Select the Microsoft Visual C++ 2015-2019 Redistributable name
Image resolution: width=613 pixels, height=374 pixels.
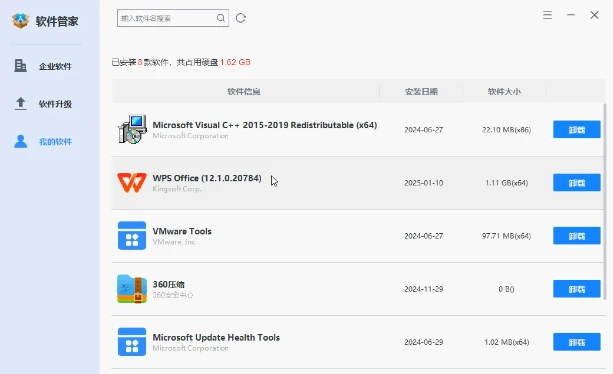pos(265,125)
